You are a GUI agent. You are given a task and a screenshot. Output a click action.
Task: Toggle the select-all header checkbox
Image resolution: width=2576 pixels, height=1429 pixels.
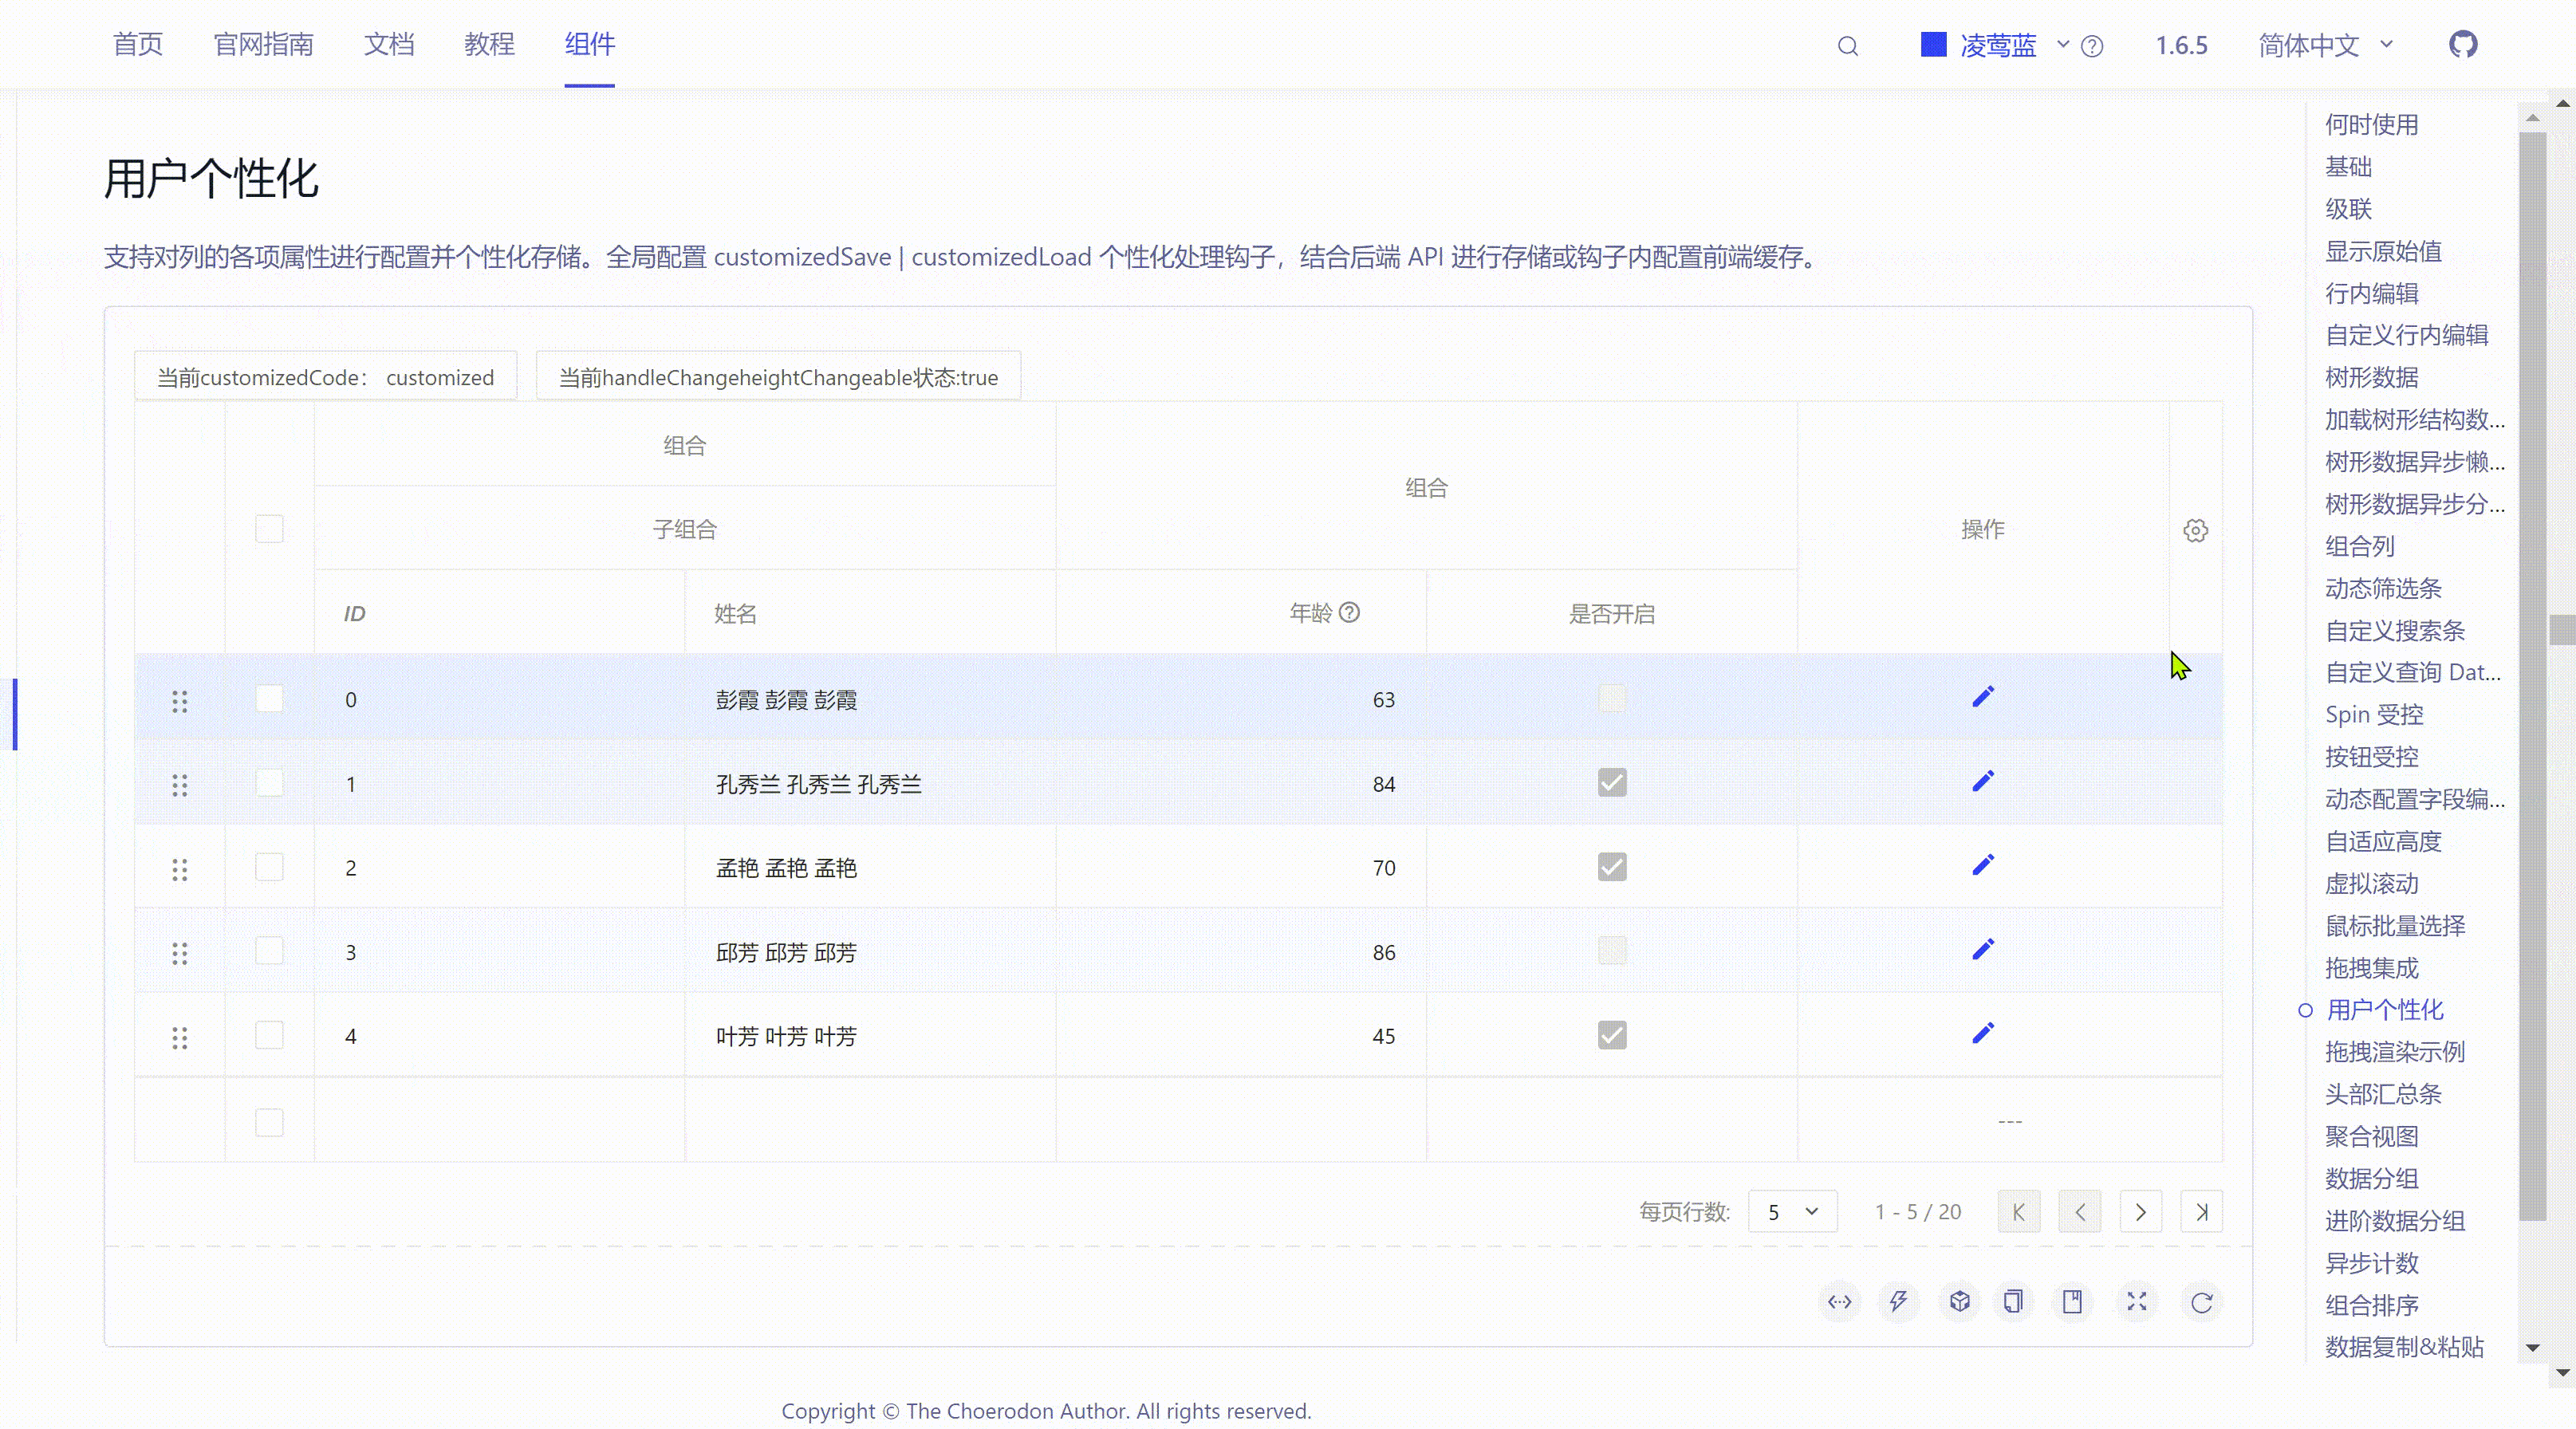pos(269,529)
